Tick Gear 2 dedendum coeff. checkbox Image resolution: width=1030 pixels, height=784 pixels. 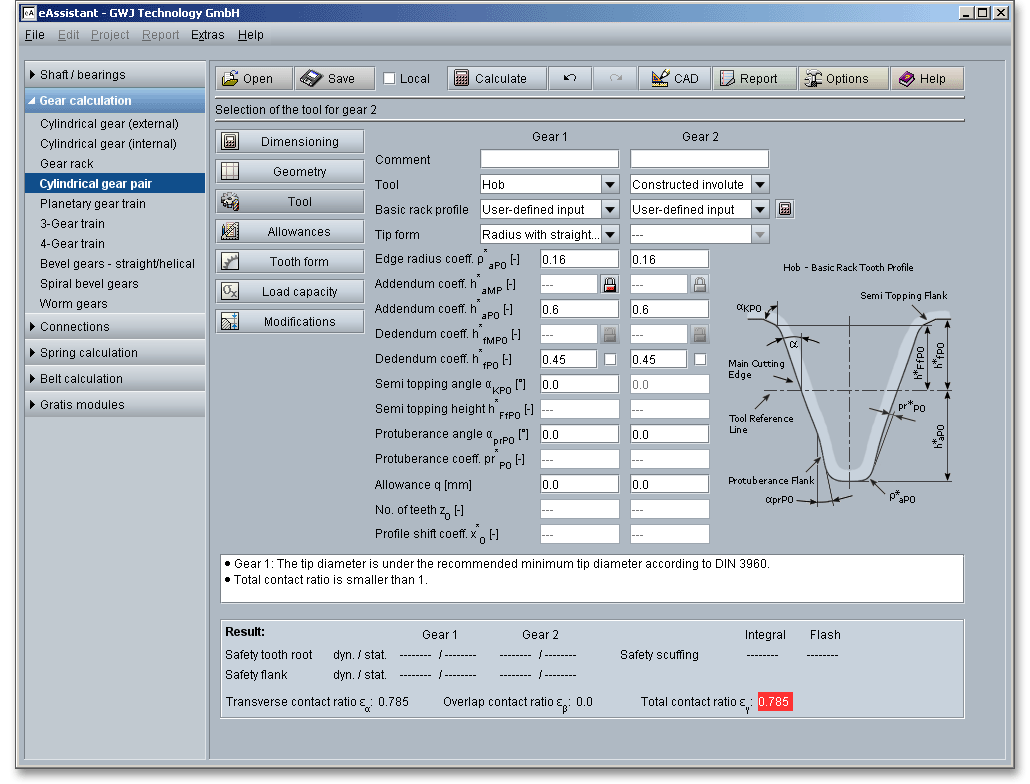point(700,359)
